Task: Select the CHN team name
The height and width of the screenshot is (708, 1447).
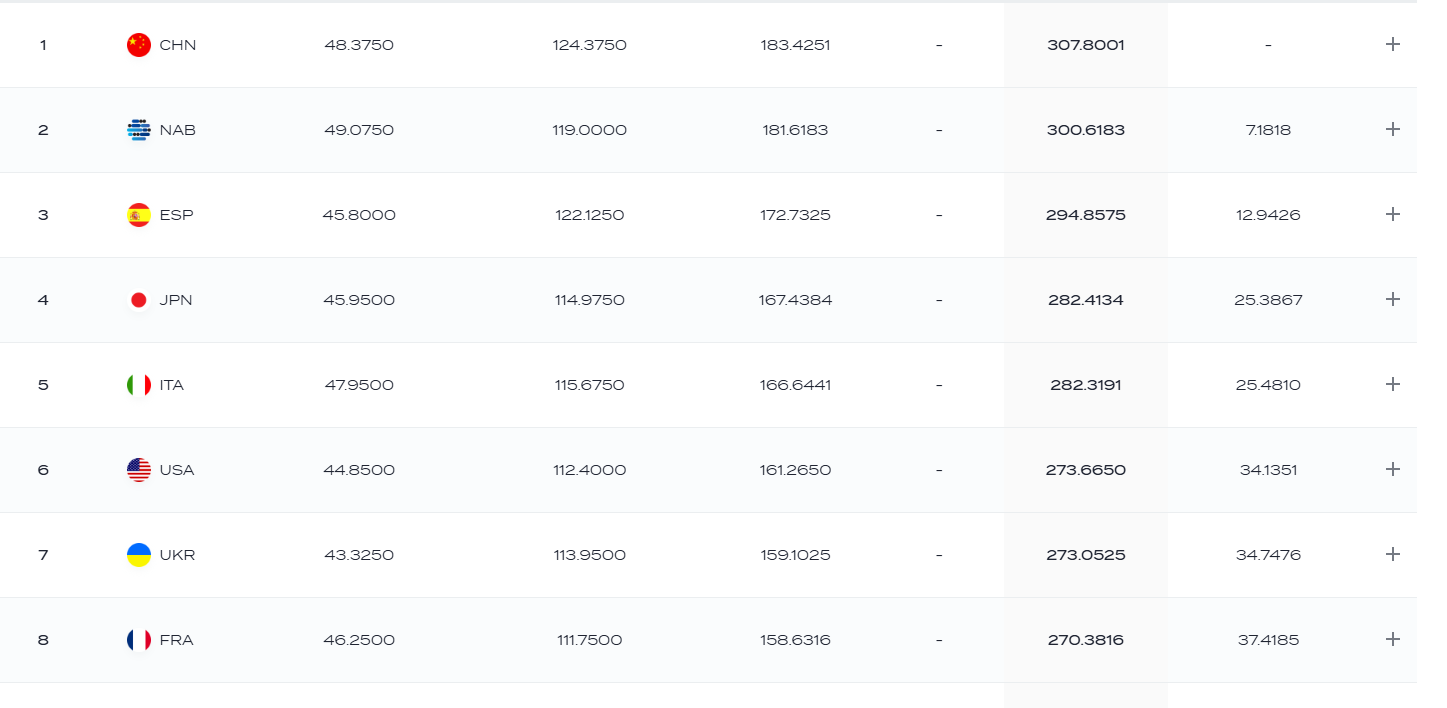Action: coord(178,45)
